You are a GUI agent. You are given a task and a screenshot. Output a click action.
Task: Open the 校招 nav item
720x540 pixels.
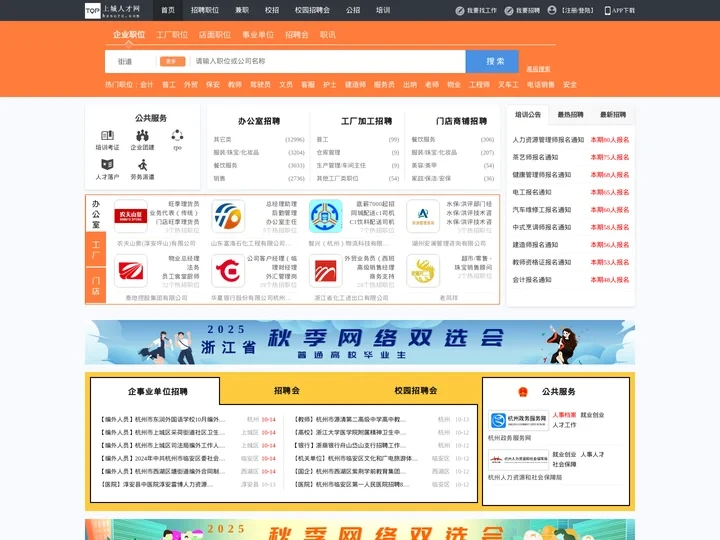[272, 10]
